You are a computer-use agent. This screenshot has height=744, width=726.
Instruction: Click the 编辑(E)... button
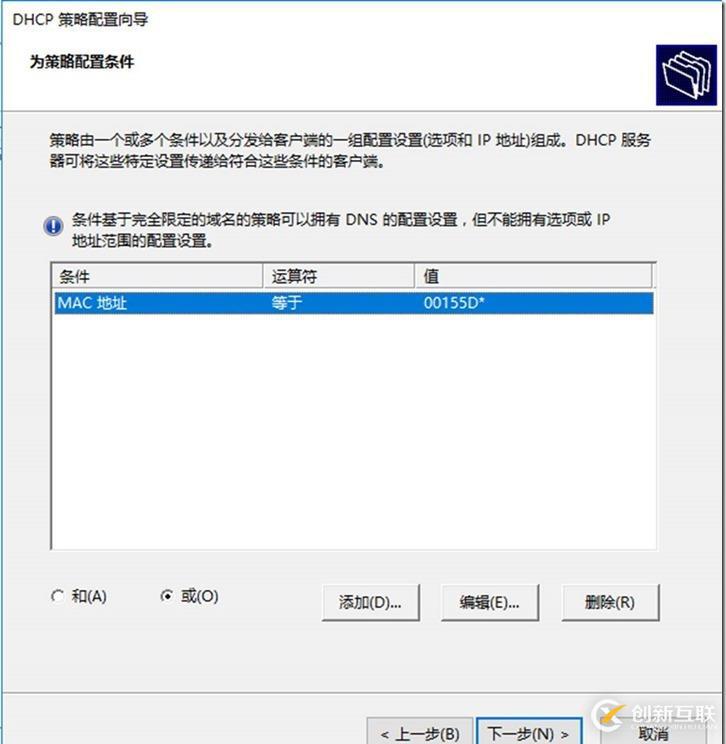(490, 603)
